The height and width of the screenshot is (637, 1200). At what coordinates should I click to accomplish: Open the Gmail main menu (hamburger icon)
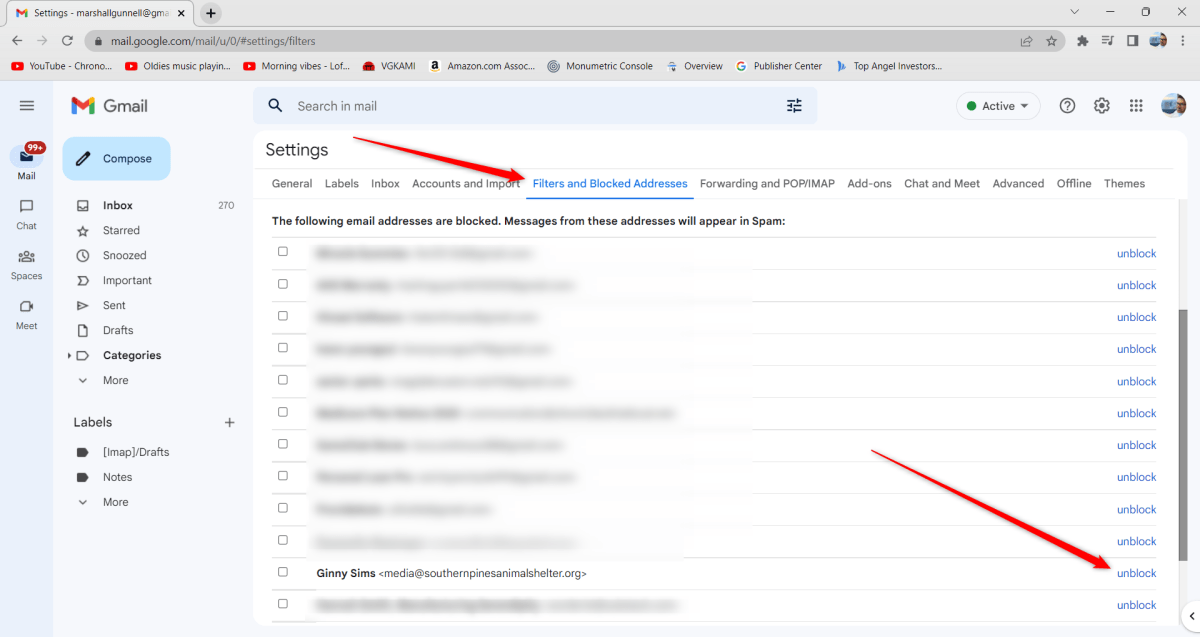pyautogui.click(x=27, y=105)
